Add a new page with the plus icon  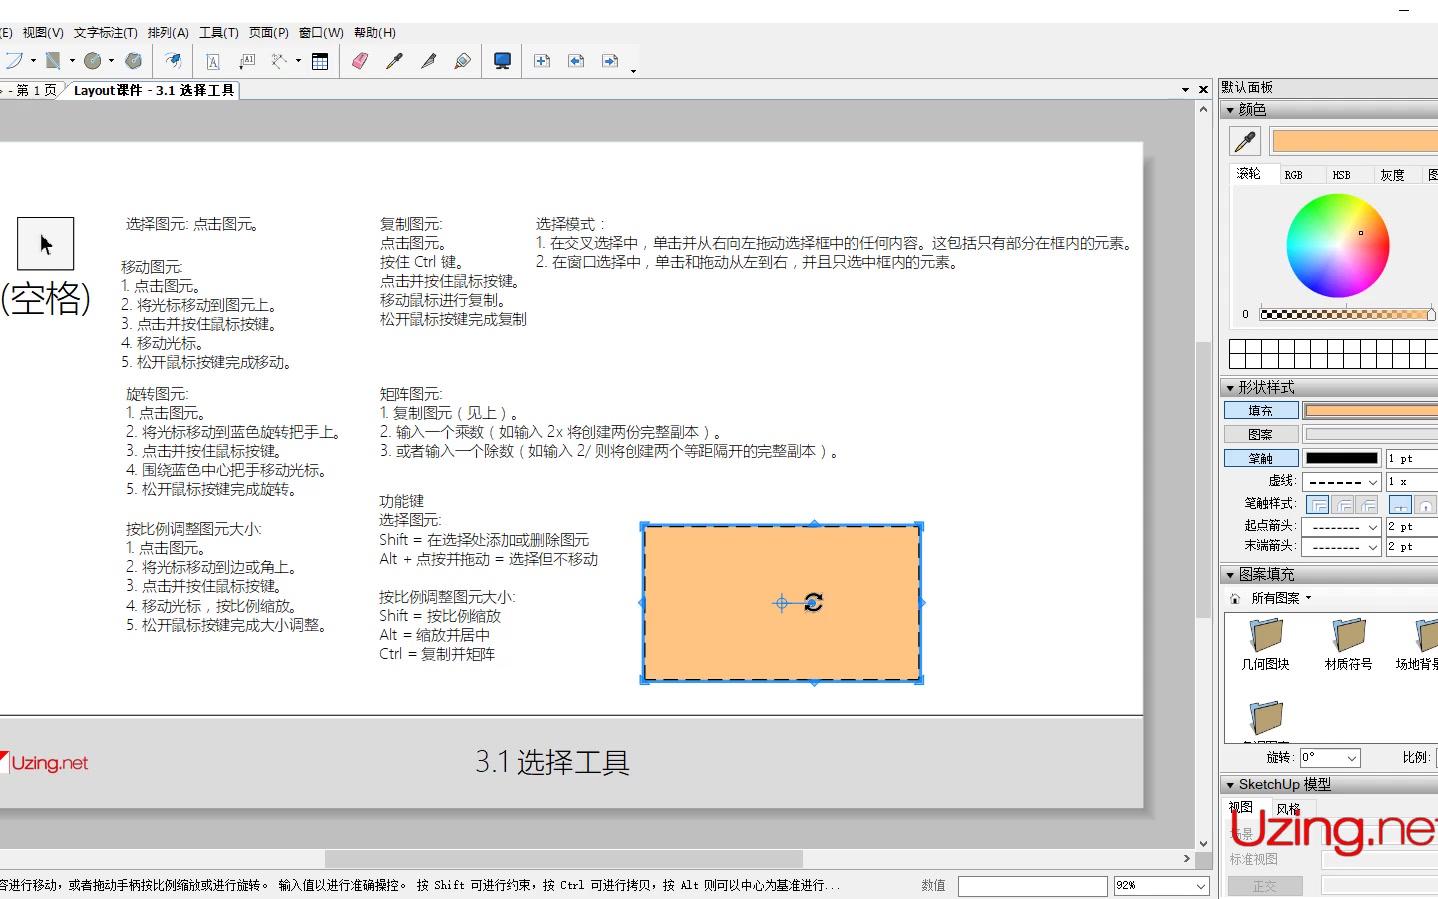(542, 60)
